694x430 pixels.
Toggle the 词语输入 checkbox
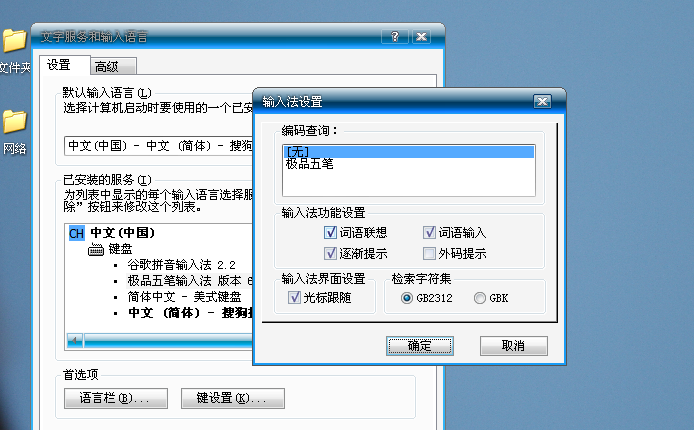[x=429, y=232]
